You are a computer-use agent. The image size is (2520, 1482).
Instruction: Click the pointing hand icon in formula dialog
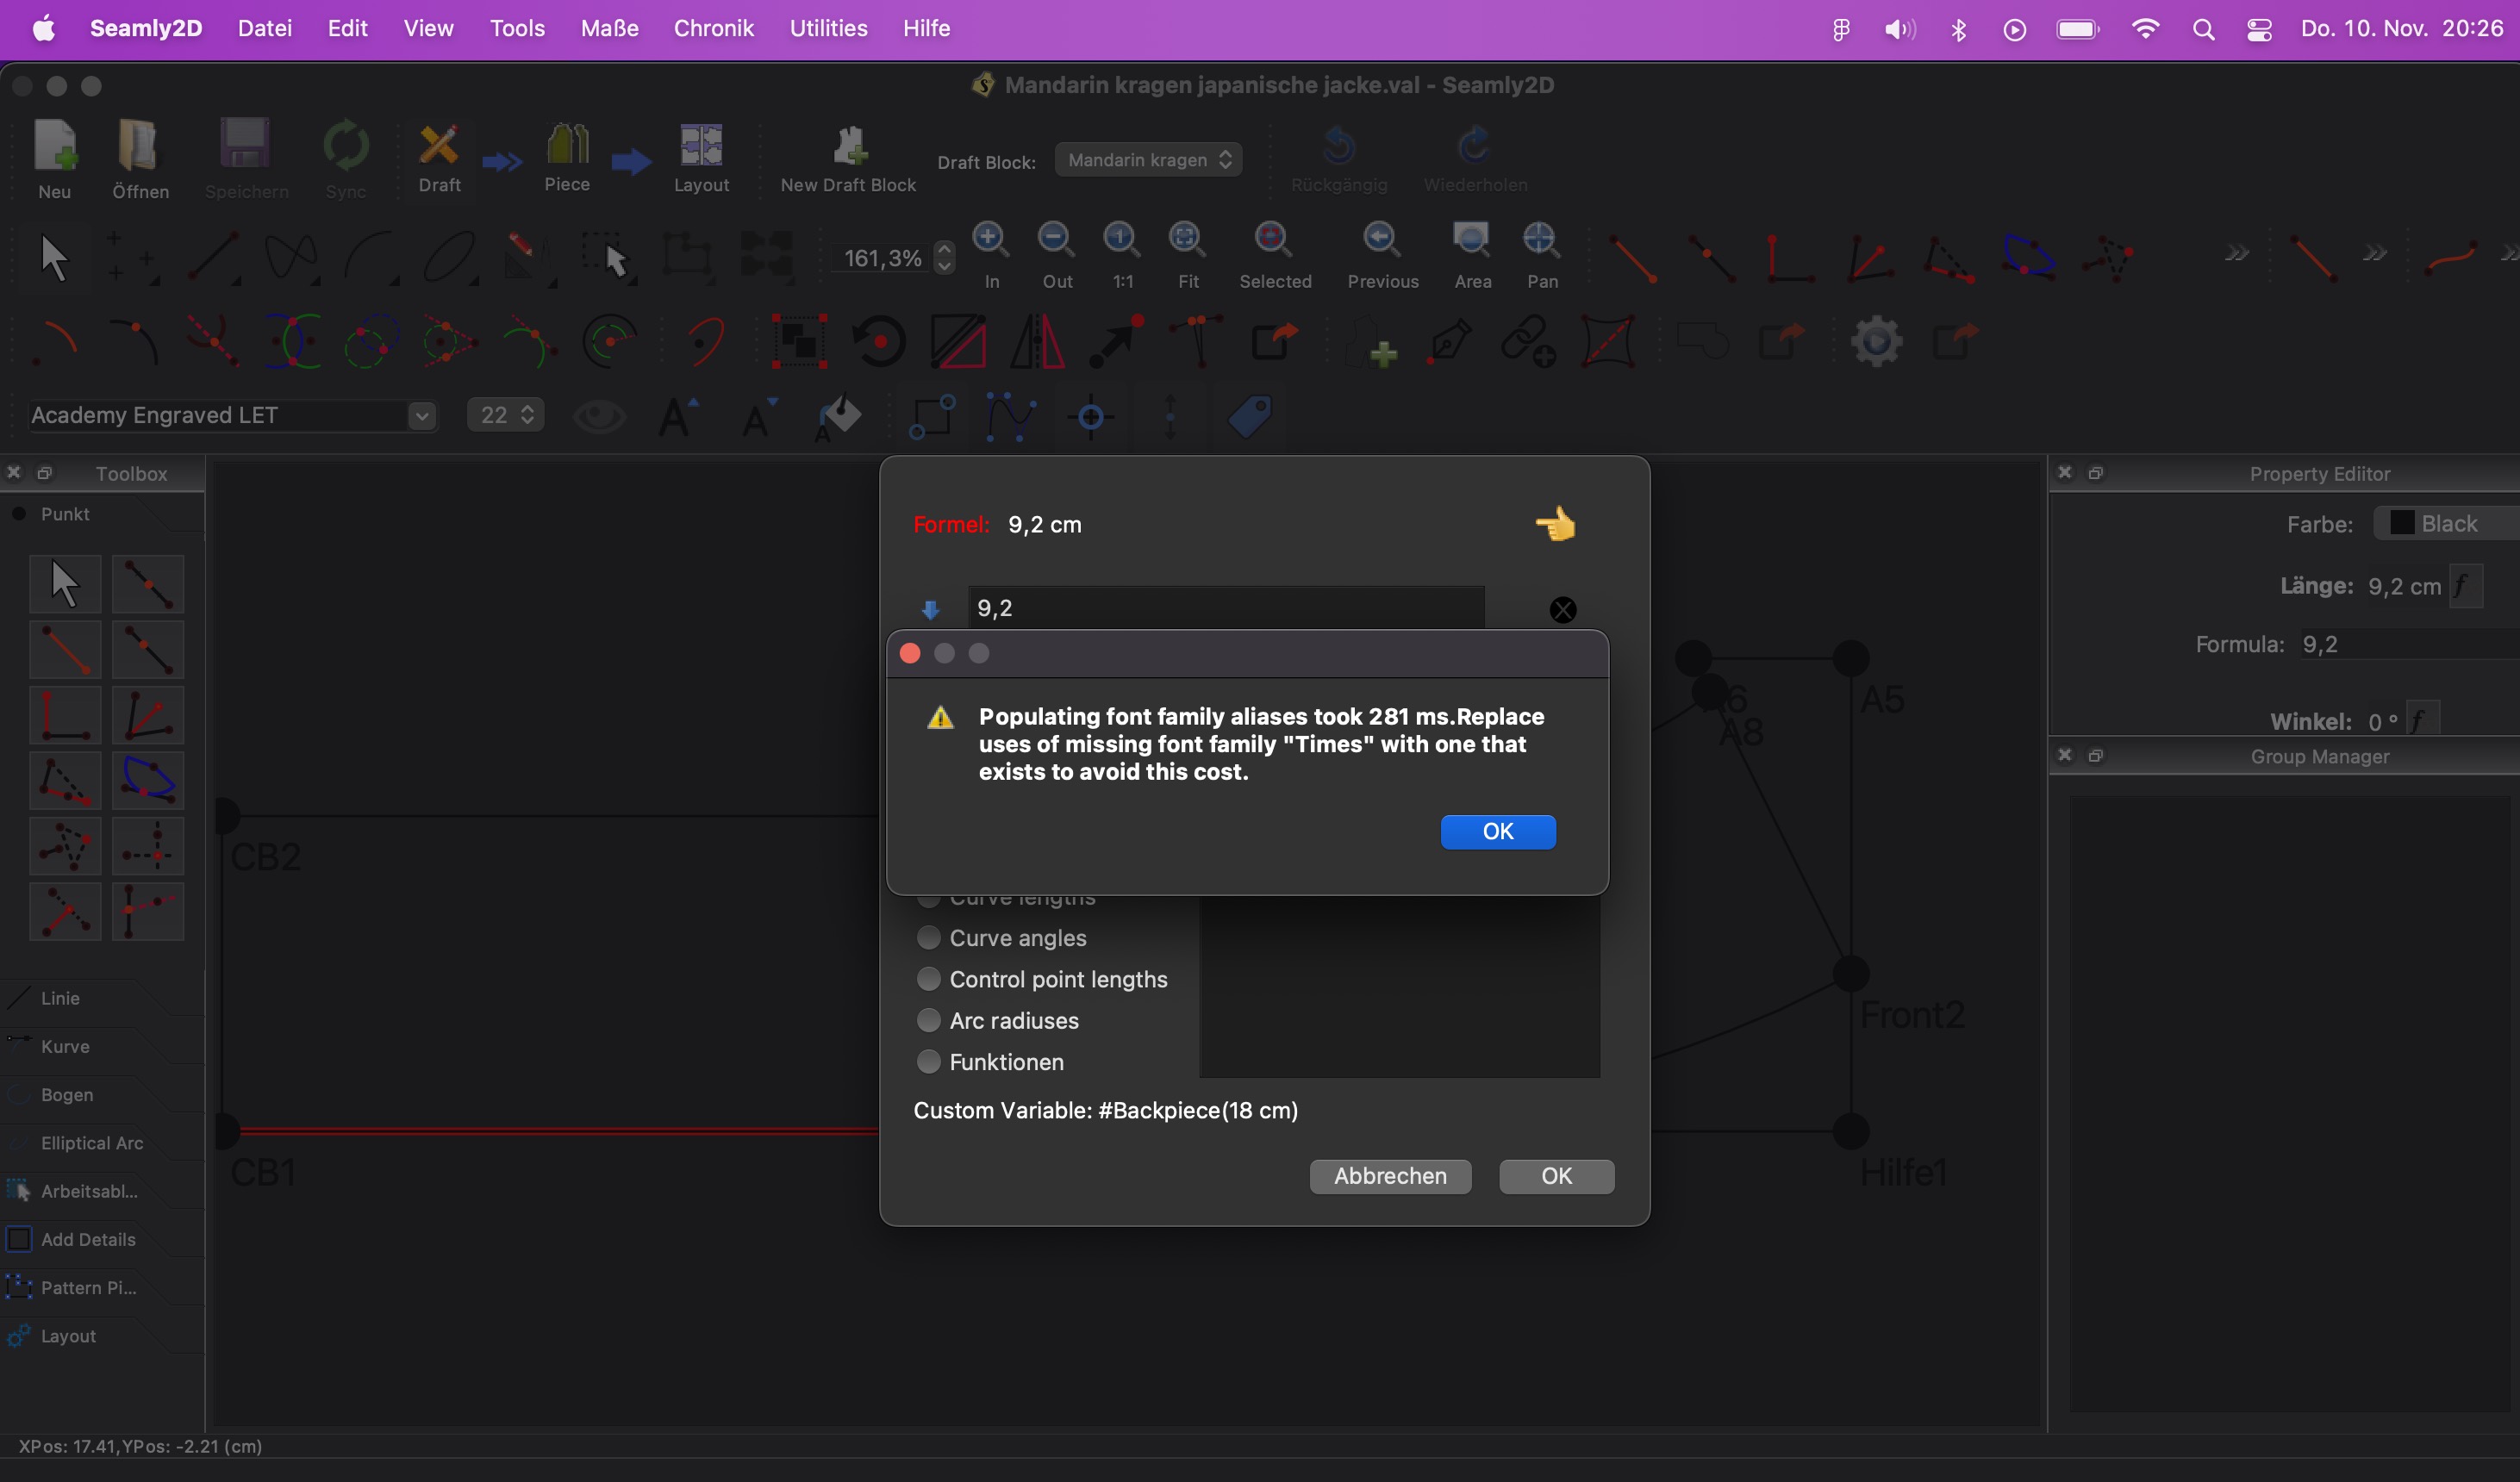coord(1556,524)
